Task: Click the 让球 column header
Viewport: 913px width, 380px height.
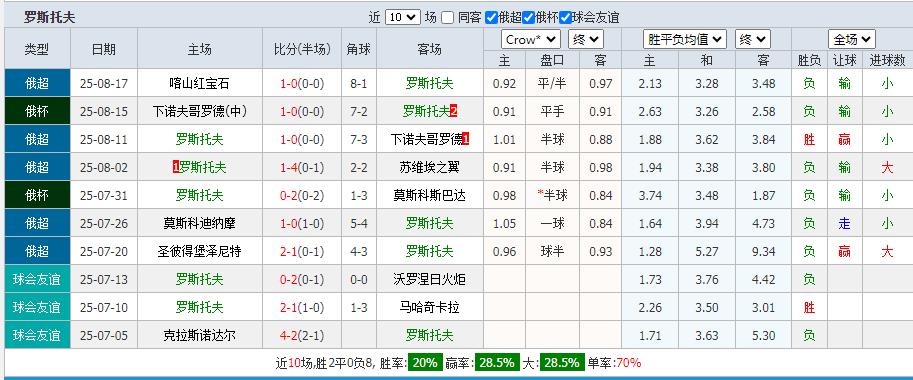Action: coord(844,60)
